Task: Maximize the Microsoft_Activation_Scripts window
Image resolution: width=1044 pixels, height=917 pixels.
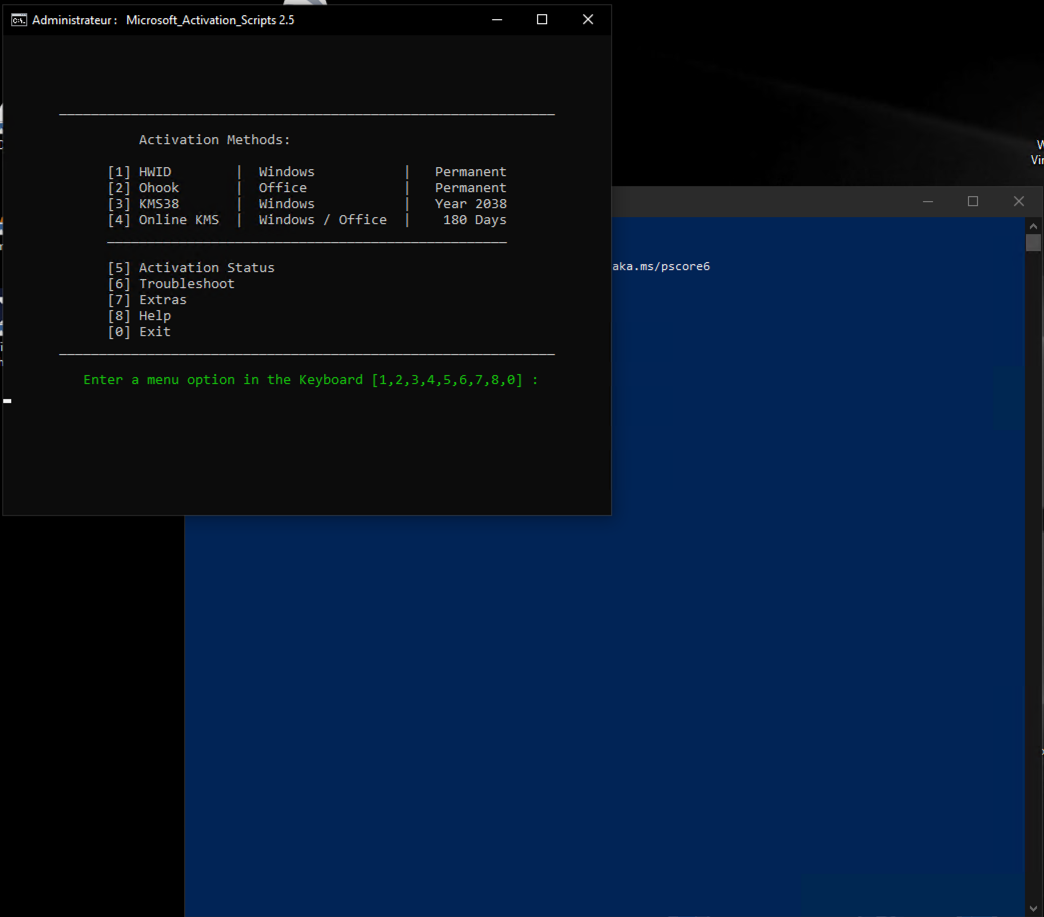Action: 542,20
